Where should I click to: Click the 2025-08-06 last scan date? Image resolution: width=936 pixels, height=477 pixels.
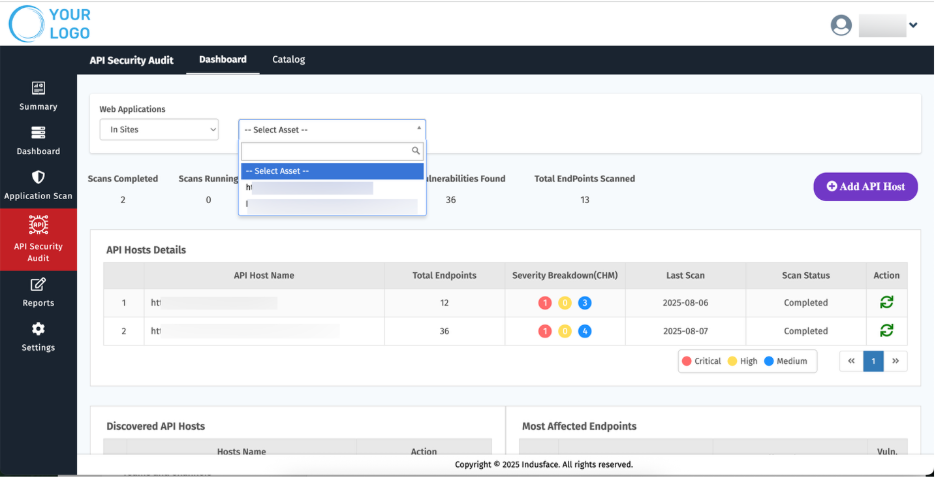click(x=685, y=303)
